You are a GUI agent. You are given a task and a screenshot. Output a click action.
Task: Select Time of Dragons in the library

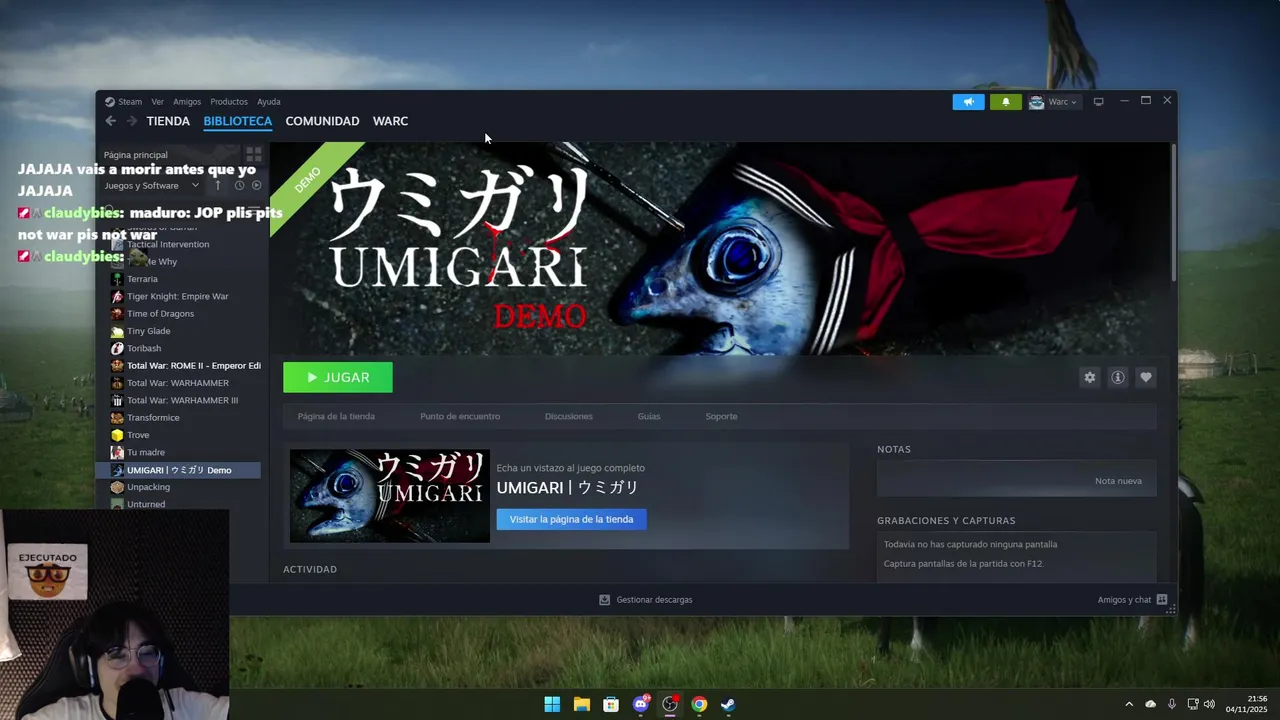click(160, 313)
